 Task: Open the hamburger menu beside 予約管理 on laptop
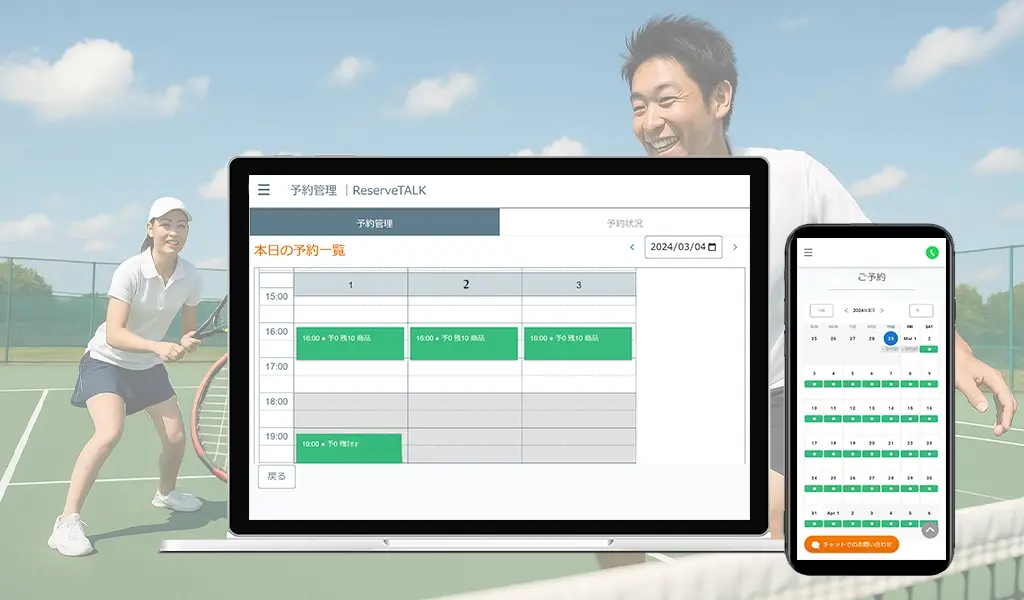(264, 190)
